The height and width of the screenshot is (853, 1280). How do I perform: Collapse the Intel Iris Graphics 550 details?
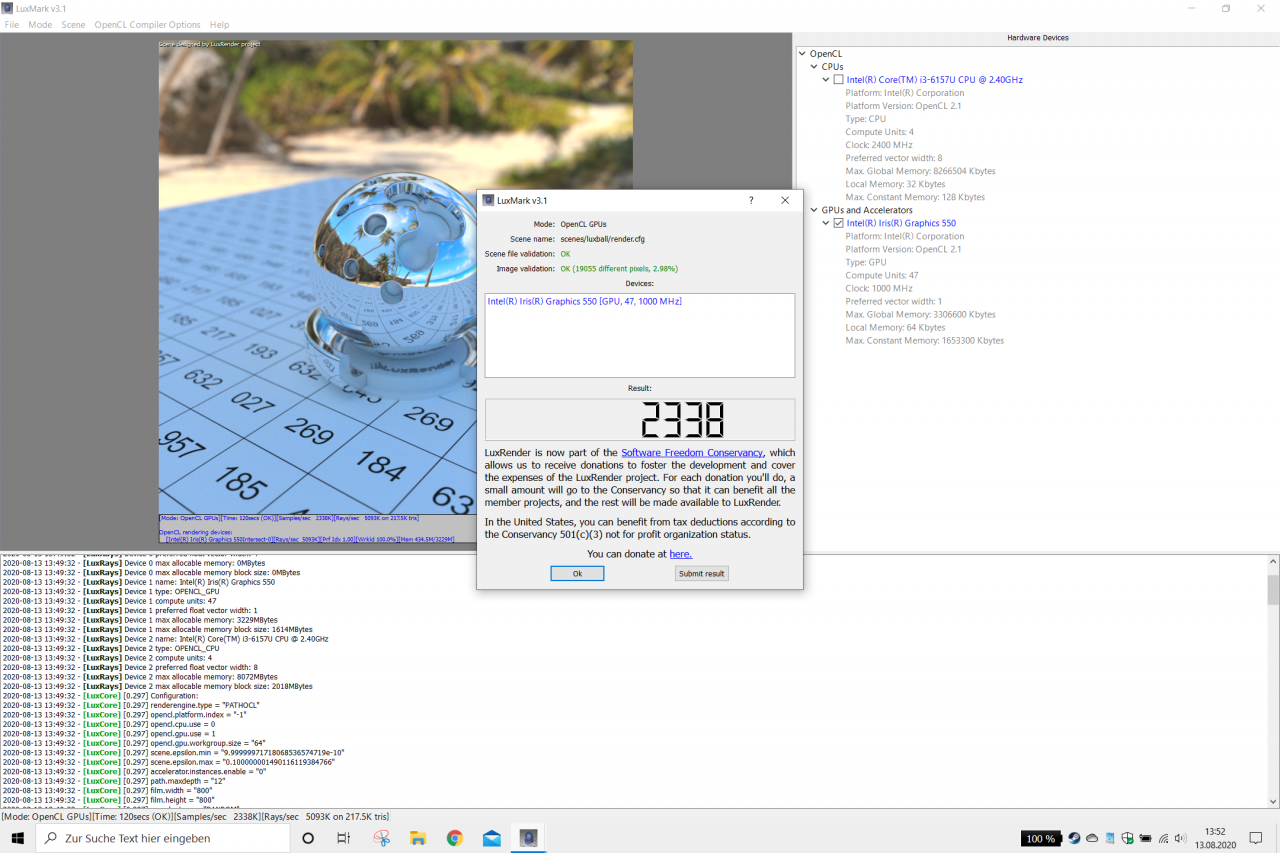click(x=826, y=223)
